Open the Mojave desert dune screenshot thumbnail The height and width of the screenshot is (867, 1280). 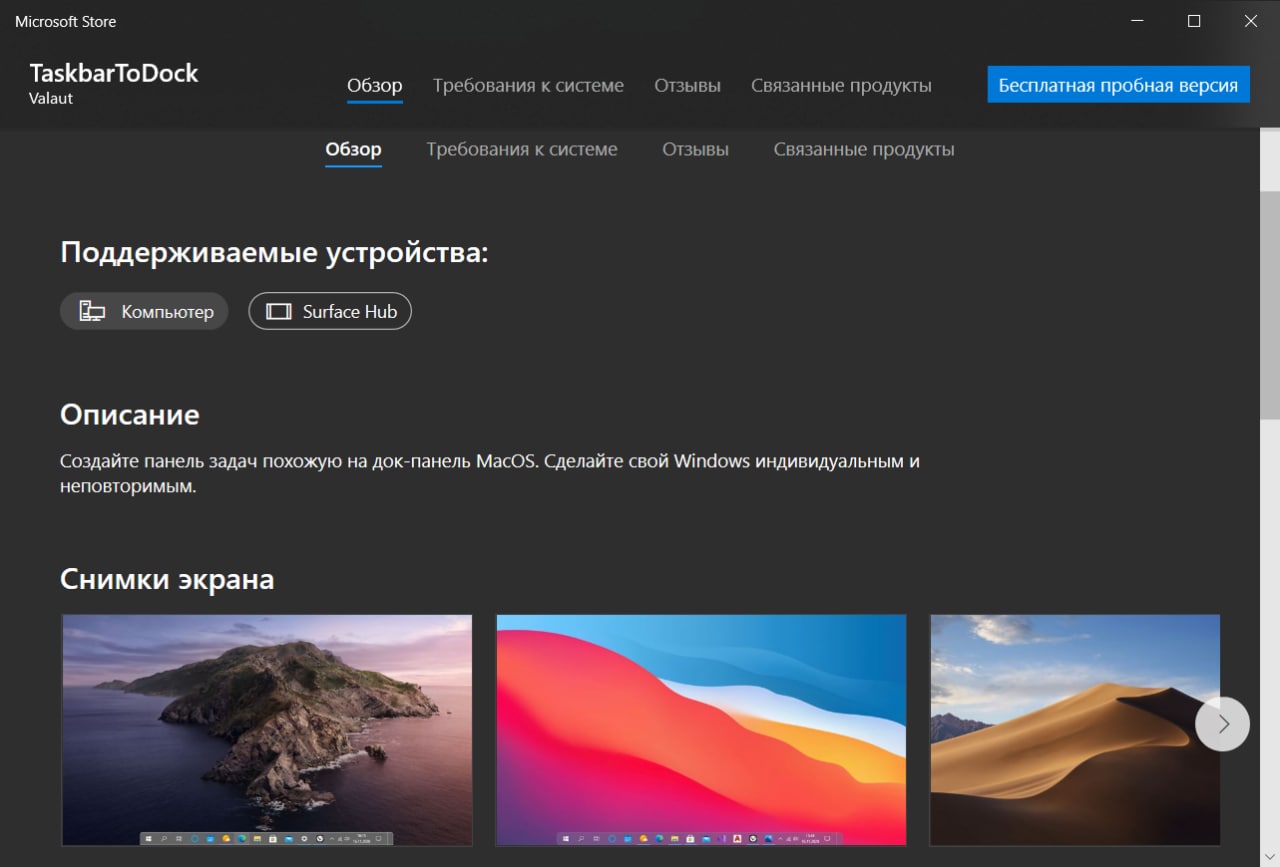(x=1075, y=730)
